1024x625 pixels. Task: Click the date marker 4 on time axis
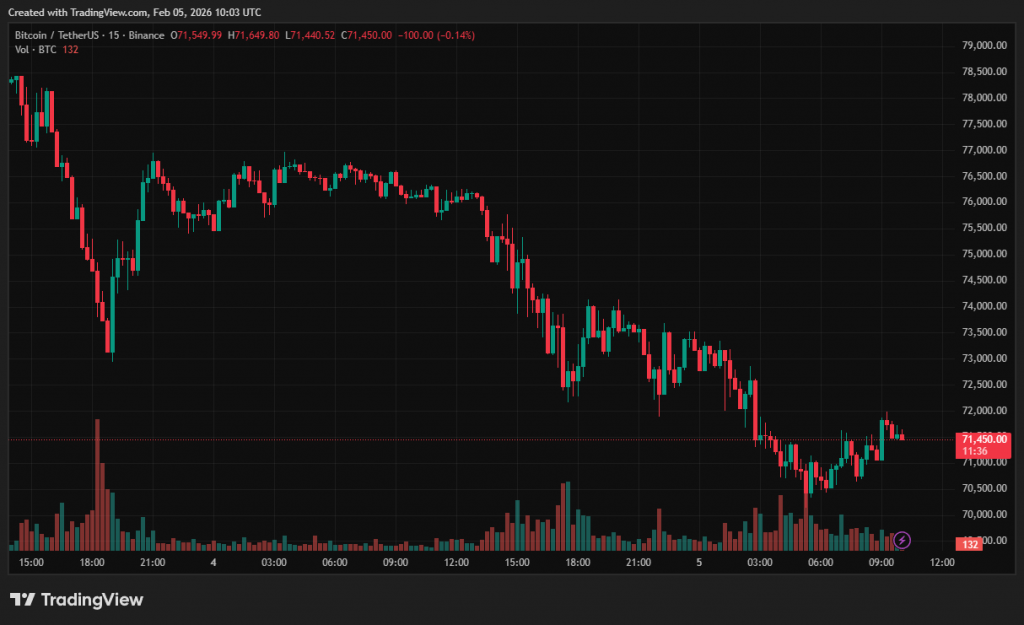click(214, 563)
